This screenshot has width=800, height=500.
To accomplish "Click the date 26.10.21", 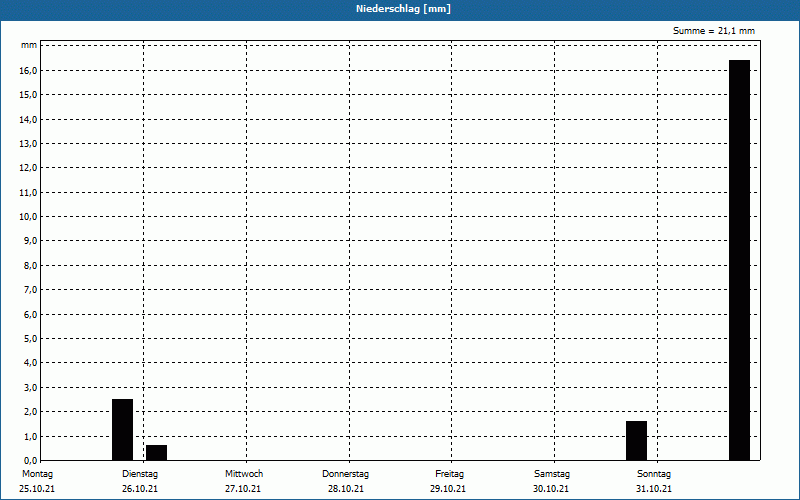I will pyautogui.click(x=140, y=489).
